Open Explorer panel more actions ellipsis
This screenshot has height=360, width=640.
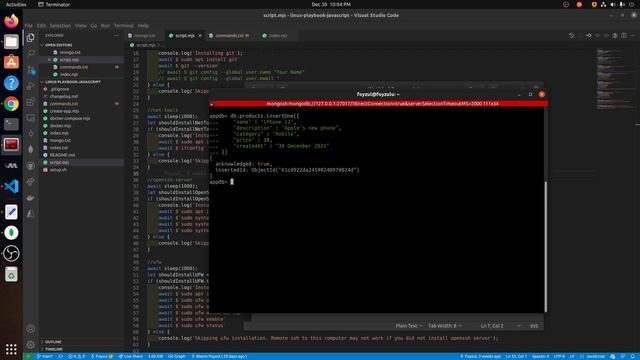click(116, 36)
